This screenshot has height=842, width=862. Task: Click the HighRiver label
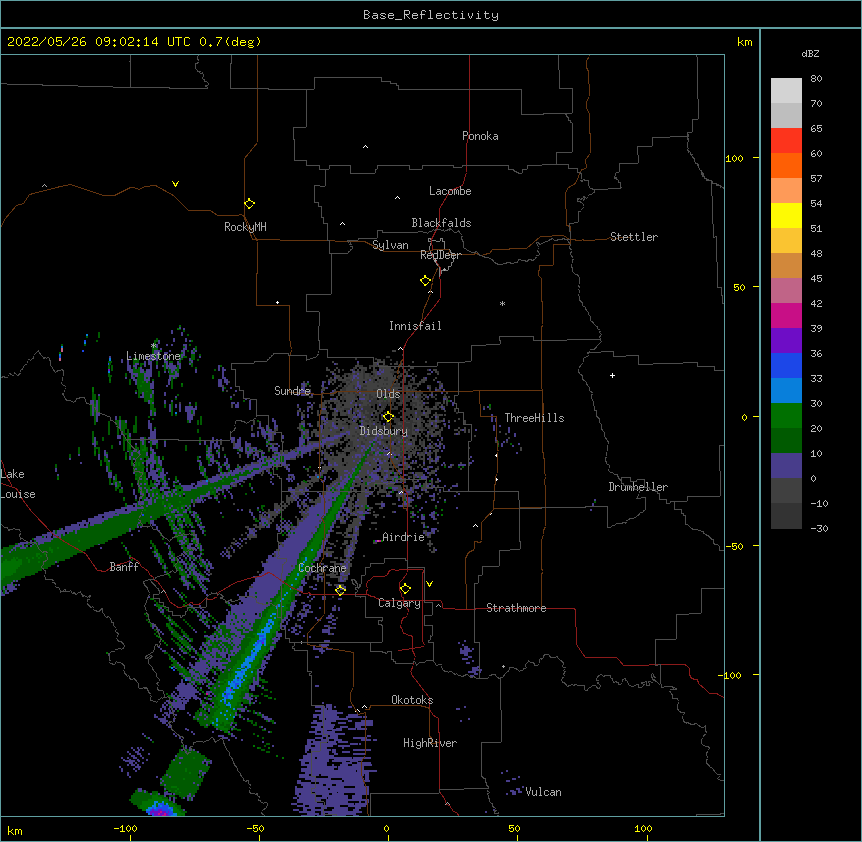(430, 743)
